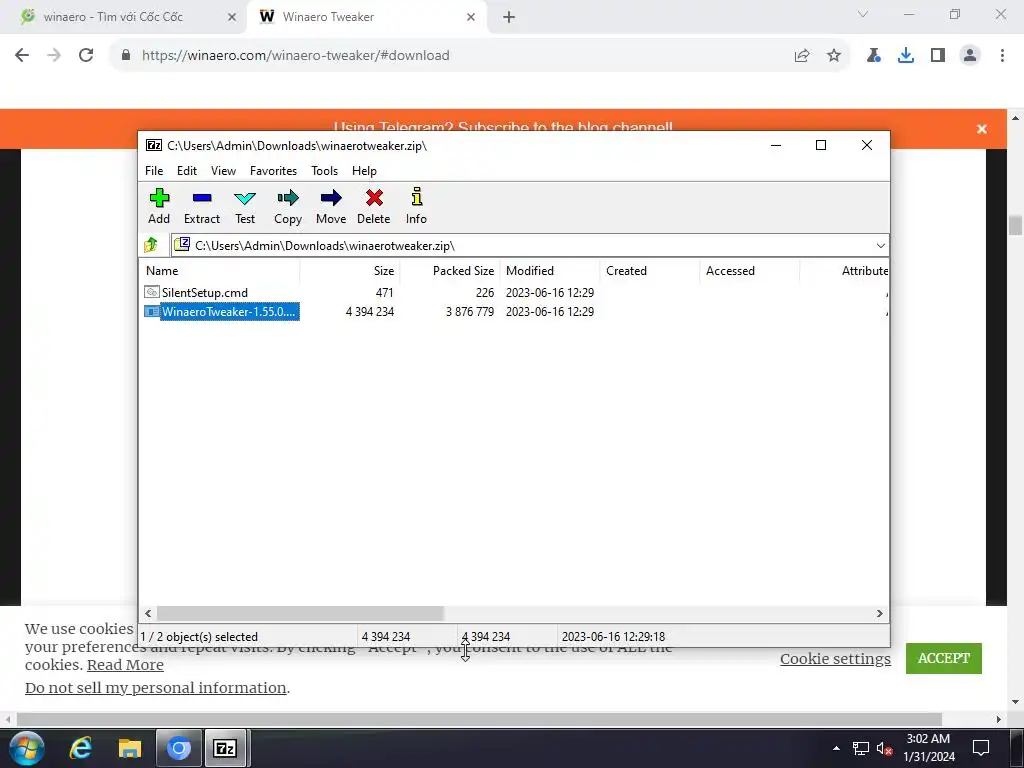The width and height of the screenshot is (1024, 768).
Task: Click the Extract toolbar icon
Action: (202, 198)
